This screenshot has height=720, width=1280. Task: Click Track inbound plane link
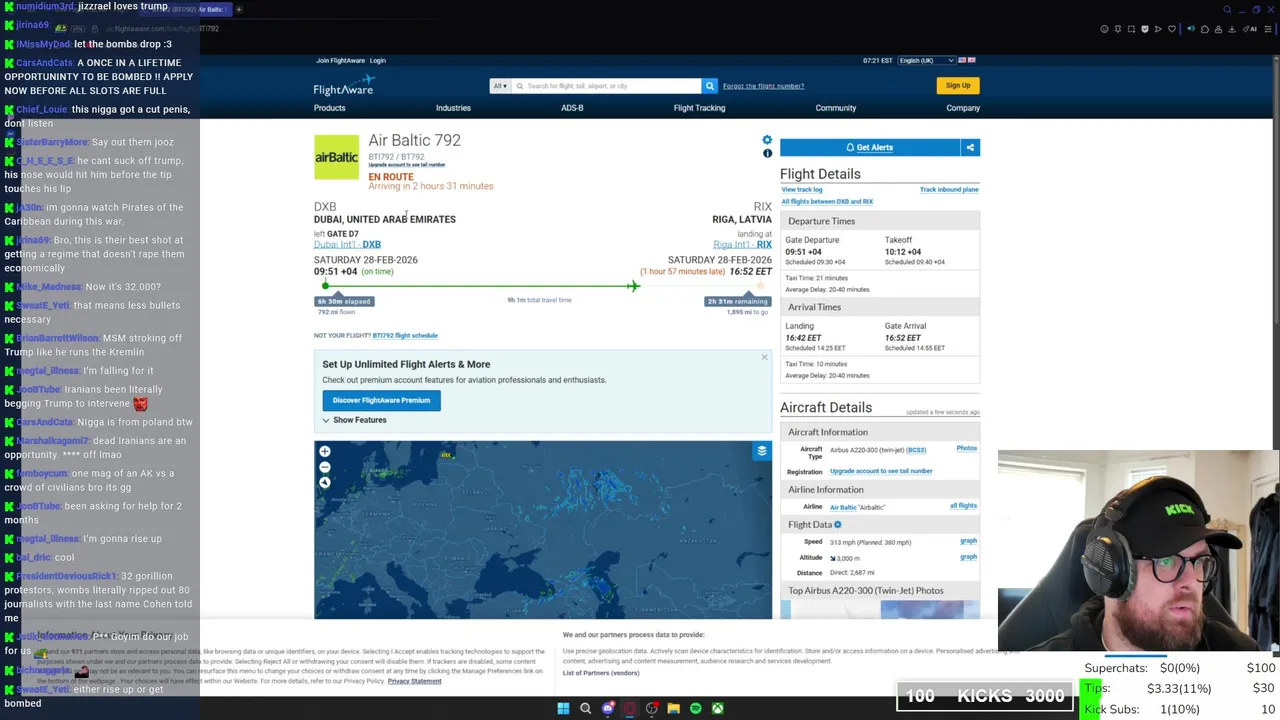coord(949,189)
